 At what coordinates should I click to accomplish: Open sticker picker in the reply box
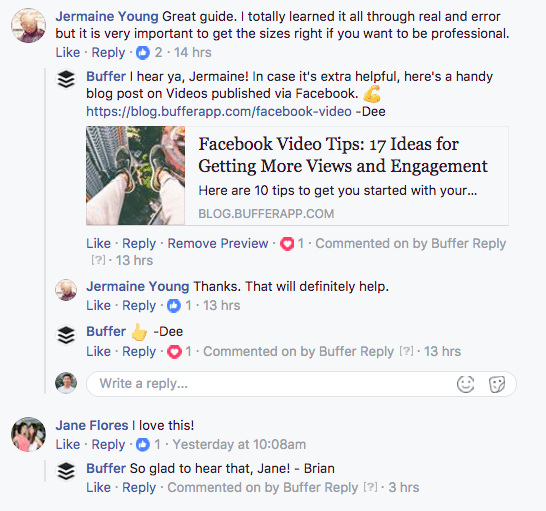pyautogui.click(x=497, y=385)
